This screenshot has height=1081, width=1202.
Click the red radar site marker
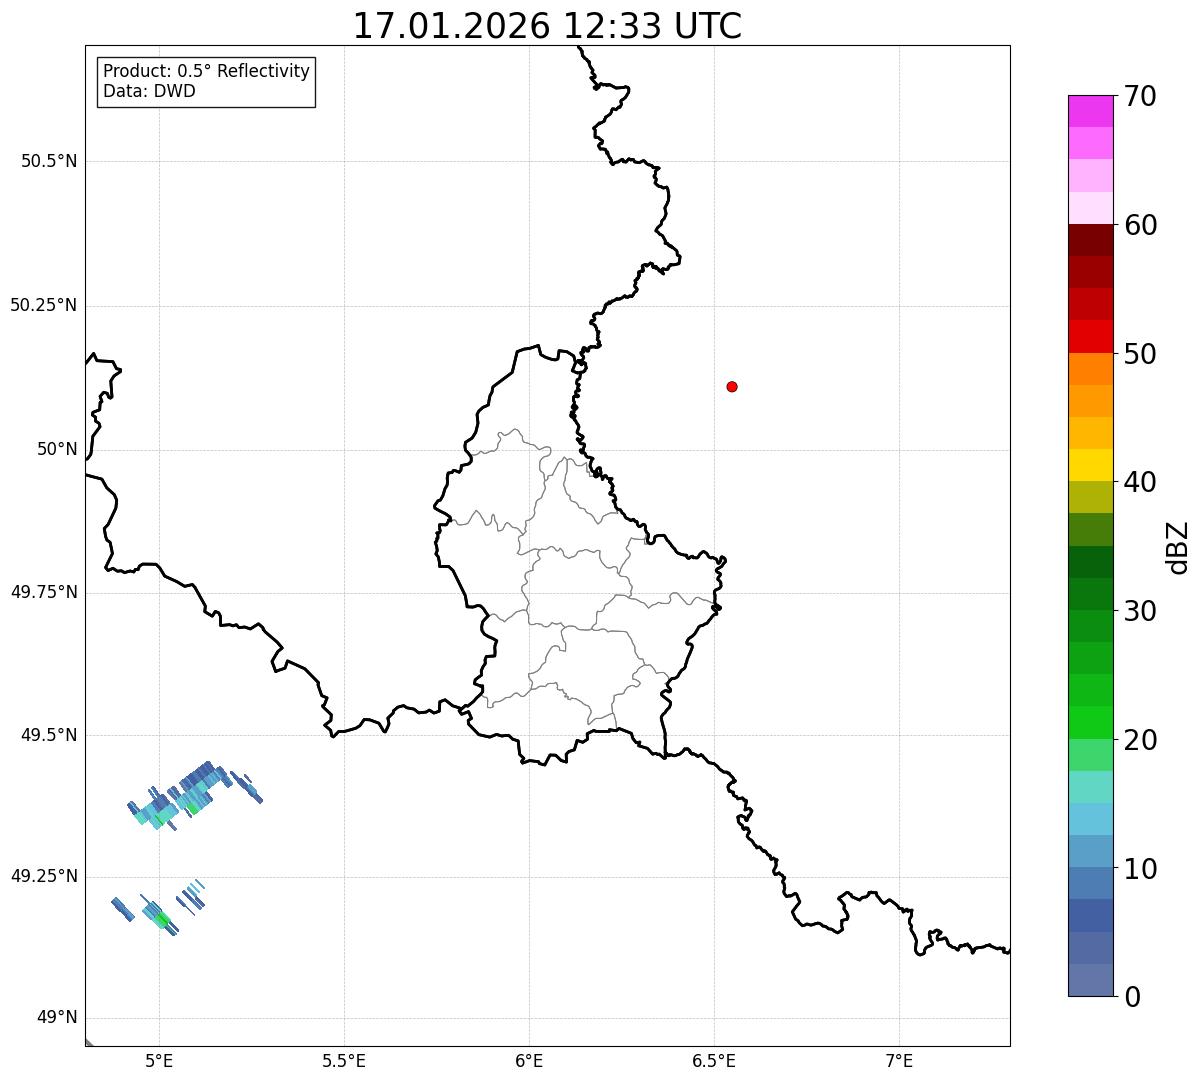point(732,386)
